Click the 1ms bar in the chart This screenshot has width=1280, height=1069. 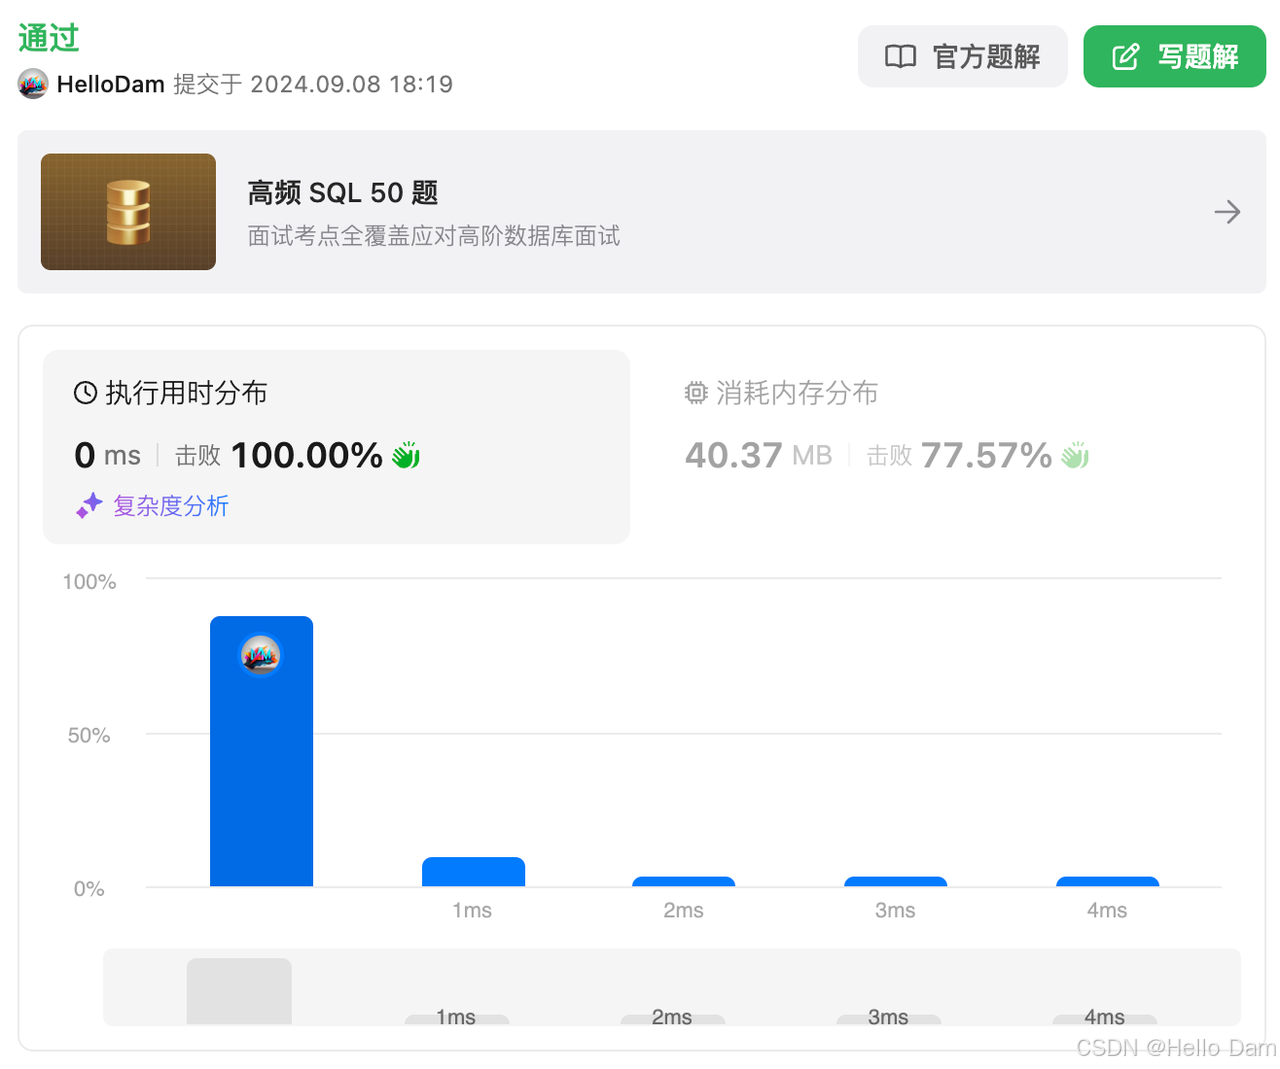(x=473, y=872)
